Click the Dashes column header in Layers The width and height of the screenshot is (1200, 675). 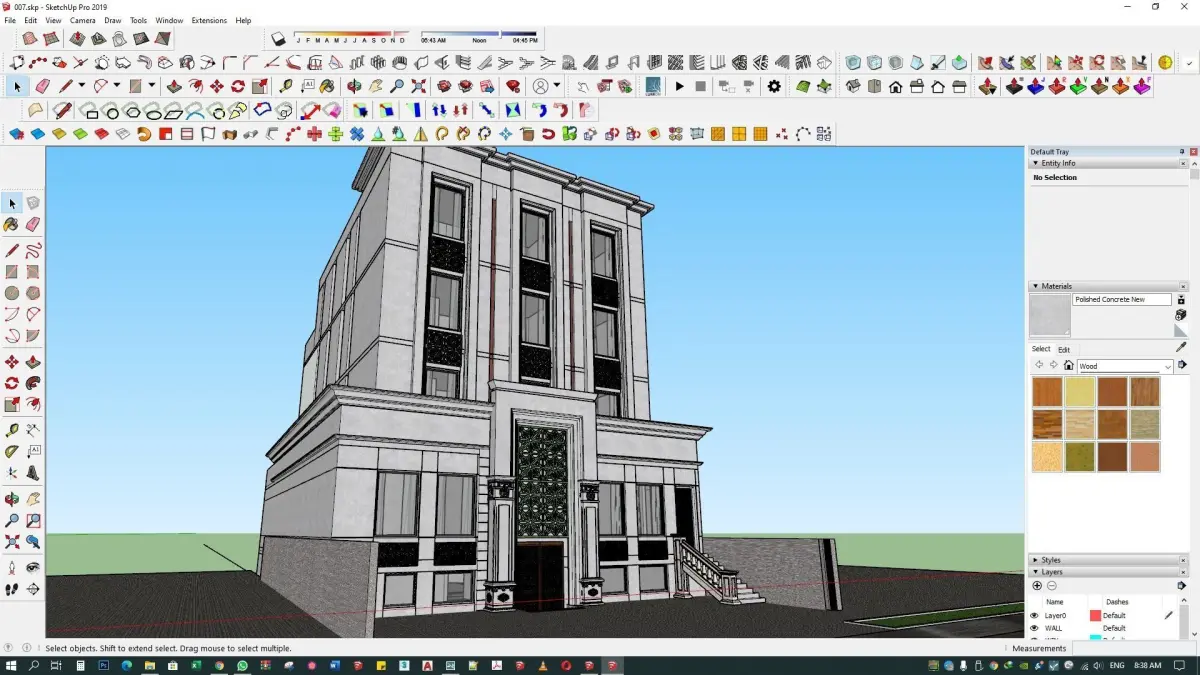[1117, 602]
